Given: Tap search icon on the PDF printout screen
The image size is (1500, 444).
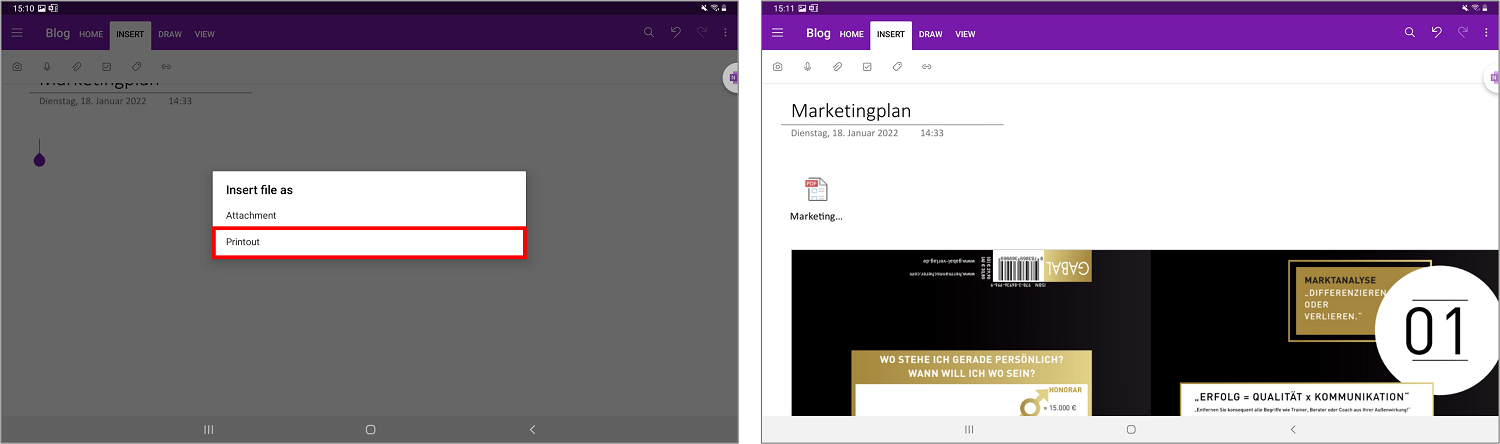Looking at the screenshot, I should pyautogui.click(x=1410, y=33).
